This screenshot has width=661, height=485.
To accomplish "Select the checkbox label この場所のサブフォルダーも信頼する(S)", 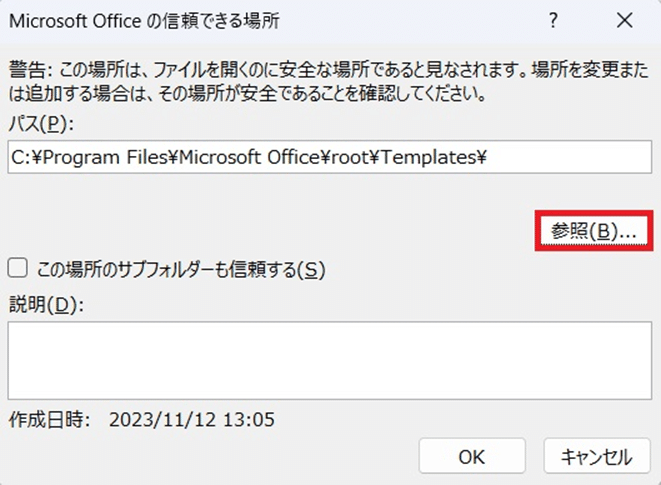I will click(x=181, y=269).
